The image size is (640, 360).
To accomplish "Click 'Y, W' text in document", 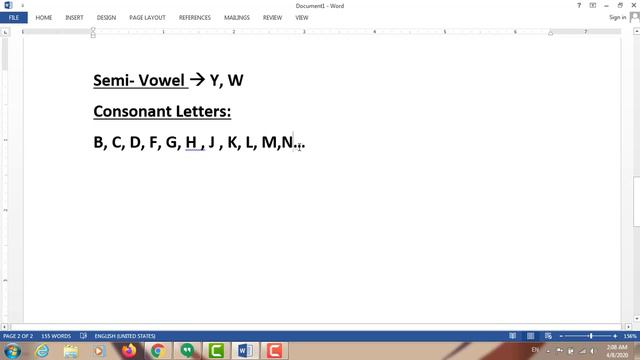I will pos(227,80).
